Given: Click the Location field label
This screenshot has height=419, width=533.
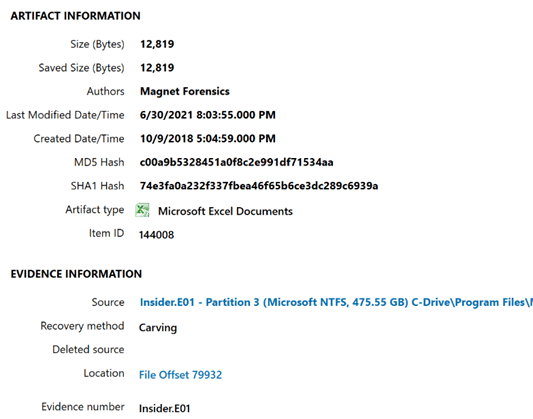Looking at the screenshot, I should tap(104, 373).
